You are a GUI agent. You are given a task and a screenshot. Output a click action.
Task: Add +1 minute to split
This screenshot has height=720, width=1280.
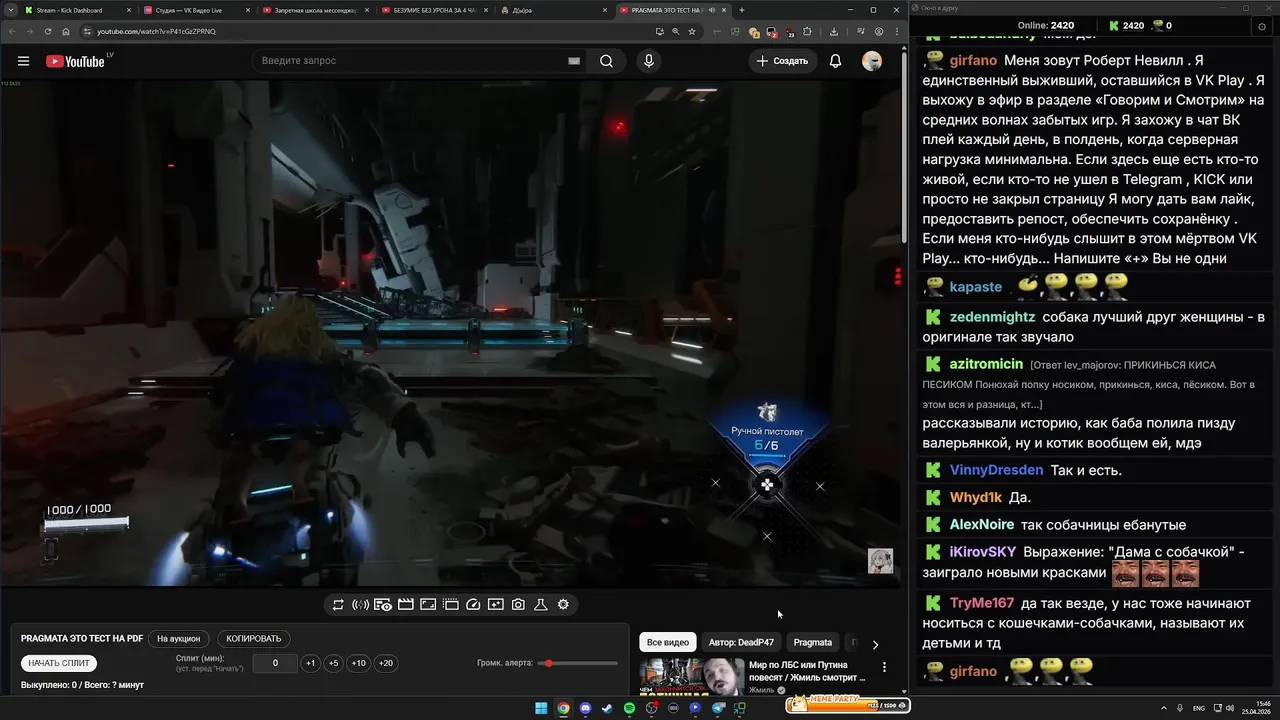(x=310, y=663)
